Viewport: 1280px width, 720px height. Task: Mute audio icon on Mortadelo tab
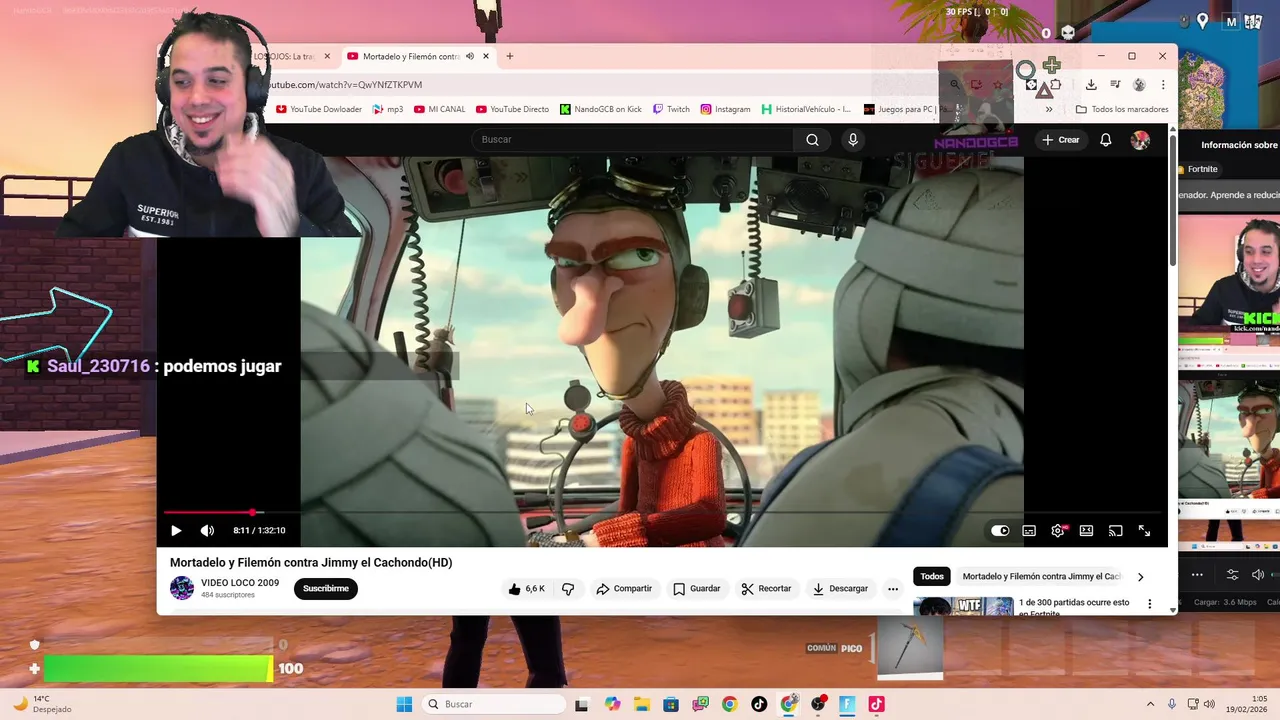pyautogui.click(x=469, y=57)
